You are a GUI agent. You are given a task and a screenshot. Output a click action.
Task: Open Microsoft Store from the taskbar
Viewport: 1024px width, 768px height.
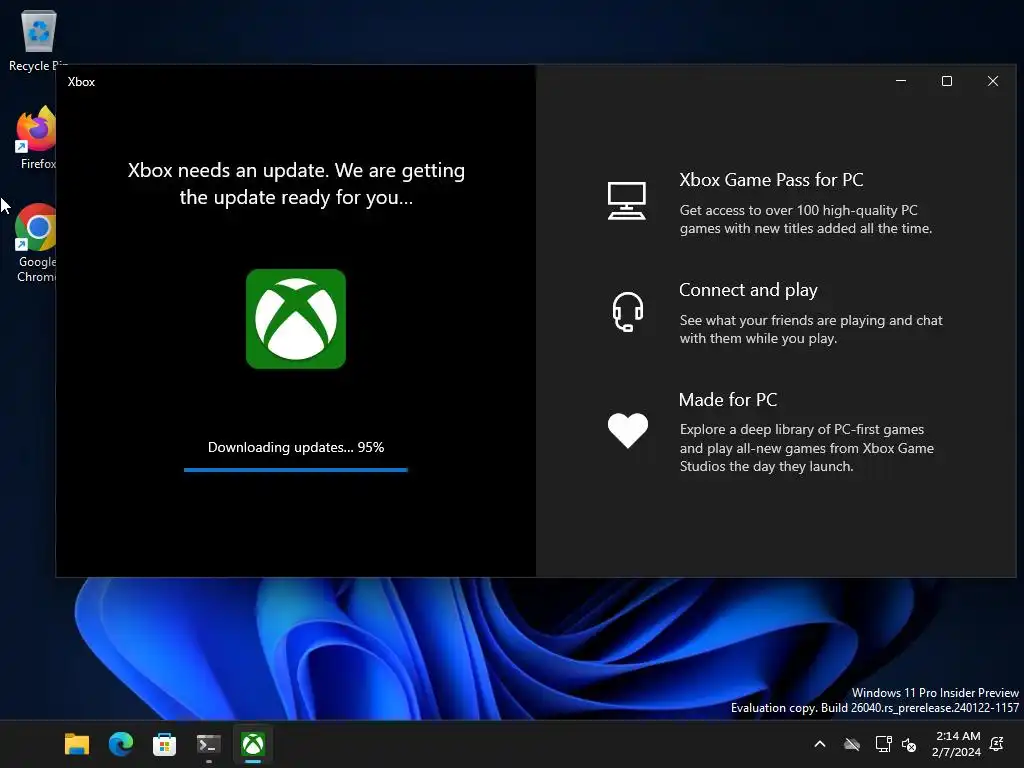click(x=165, y=744)
